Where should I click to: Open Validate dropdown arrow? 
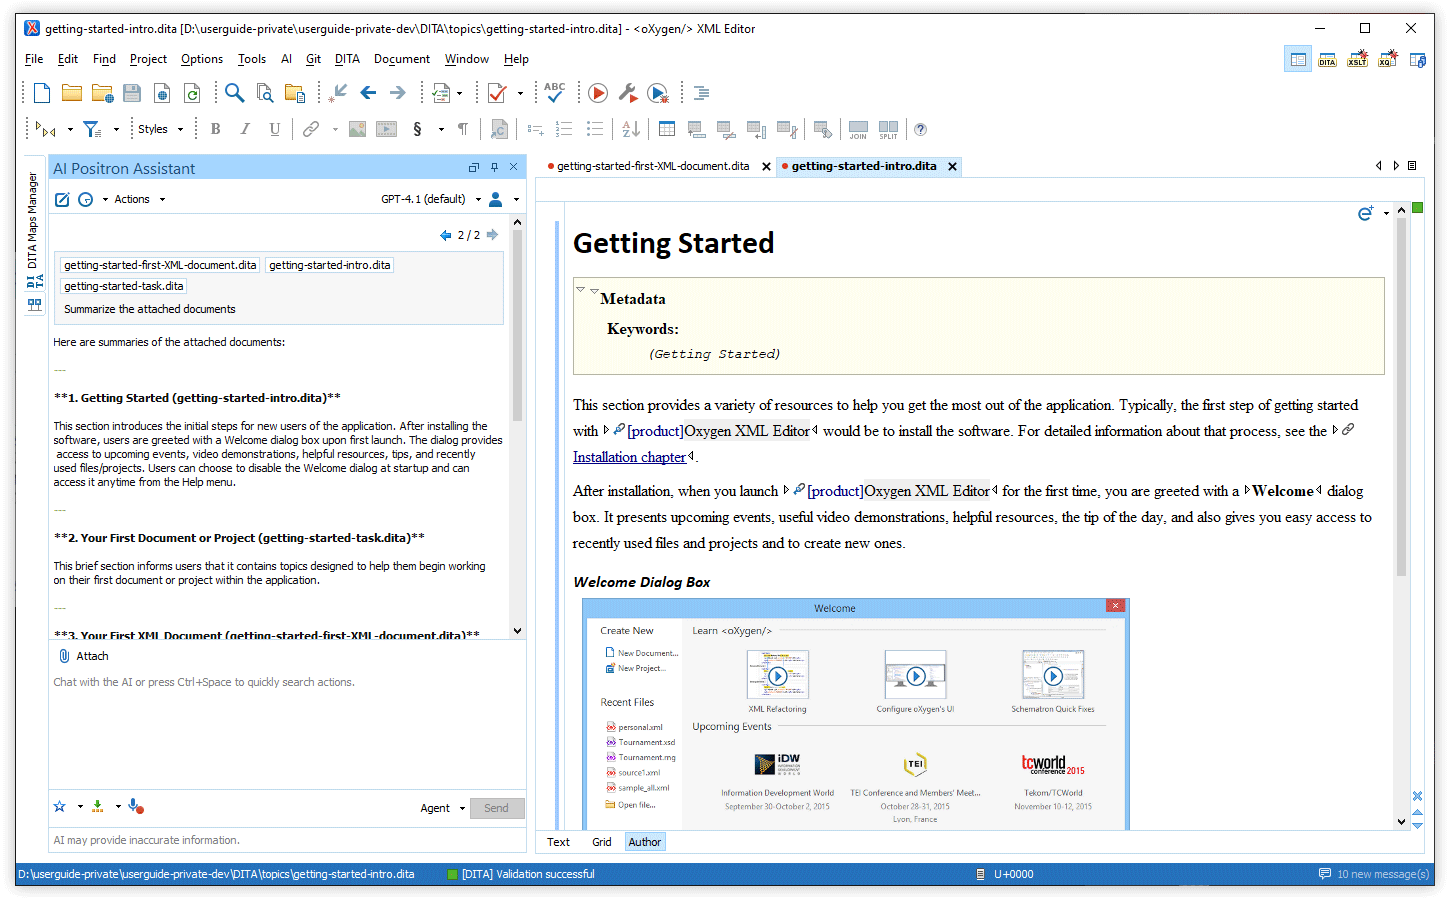(520, 93)
